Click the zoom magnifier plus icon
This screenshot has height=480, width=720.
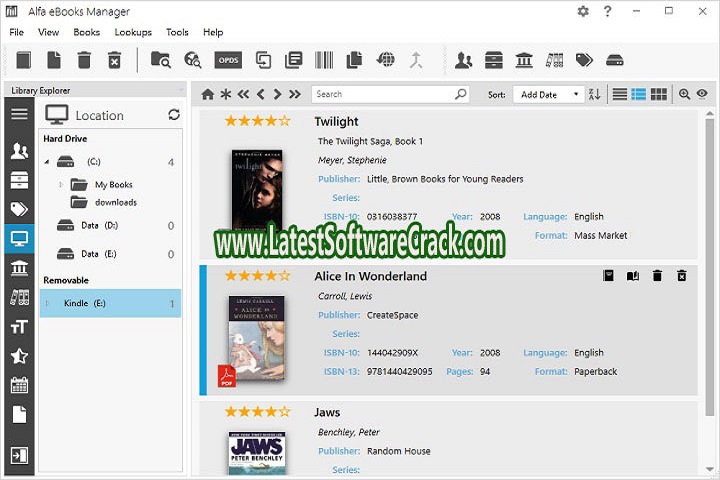click(x=684, y=95)
